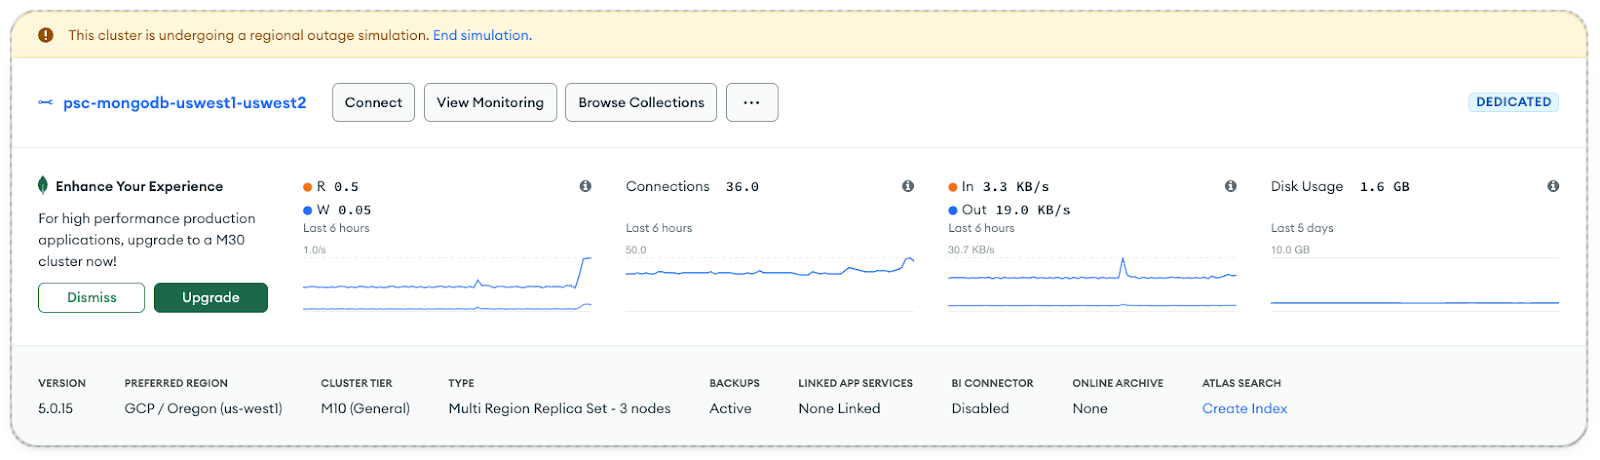Click End simulation link
Viewport: 1600px width, 460px height.
[481, 35]
